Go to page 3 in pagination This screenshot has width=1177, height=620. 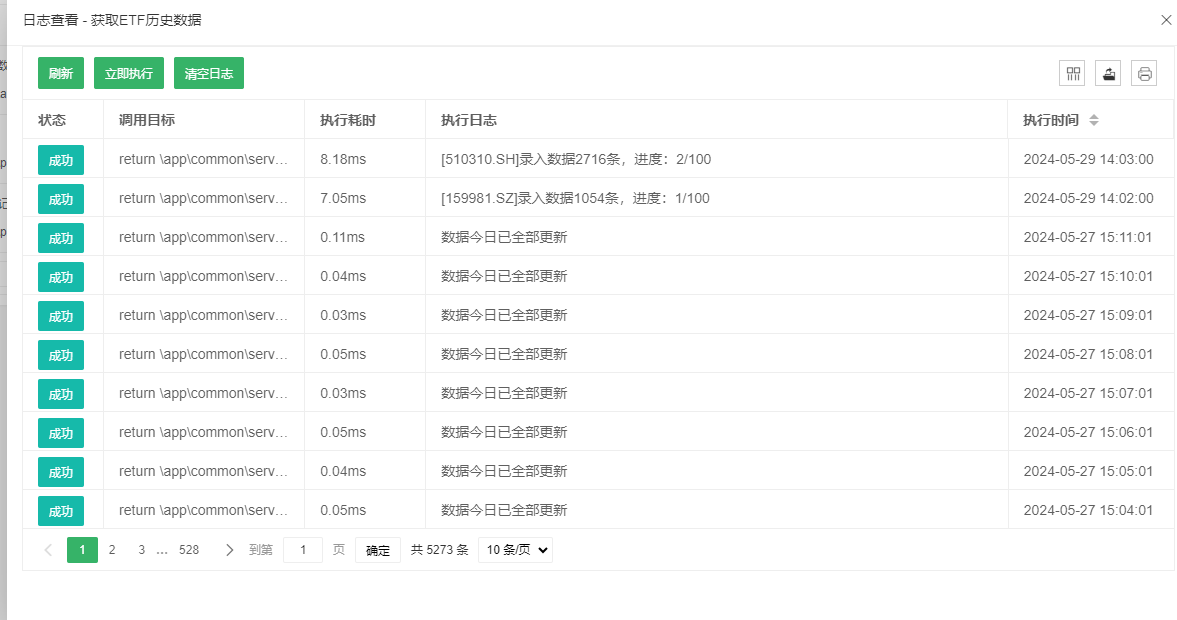(x=141, y=550)
